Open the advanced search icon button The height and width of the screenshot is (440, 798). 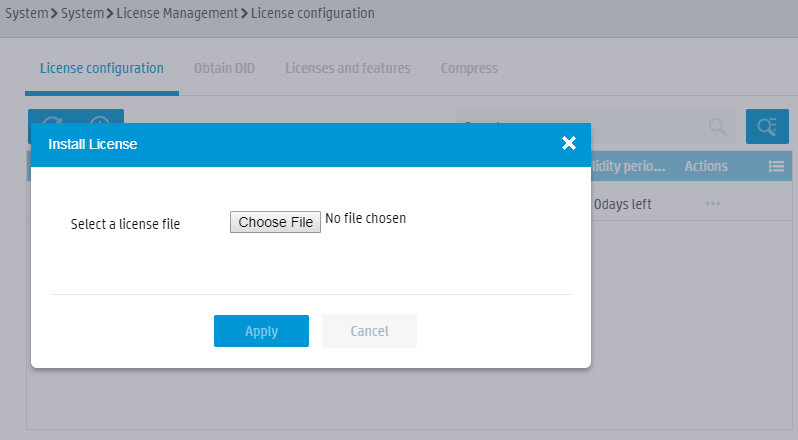pos(767,126)
